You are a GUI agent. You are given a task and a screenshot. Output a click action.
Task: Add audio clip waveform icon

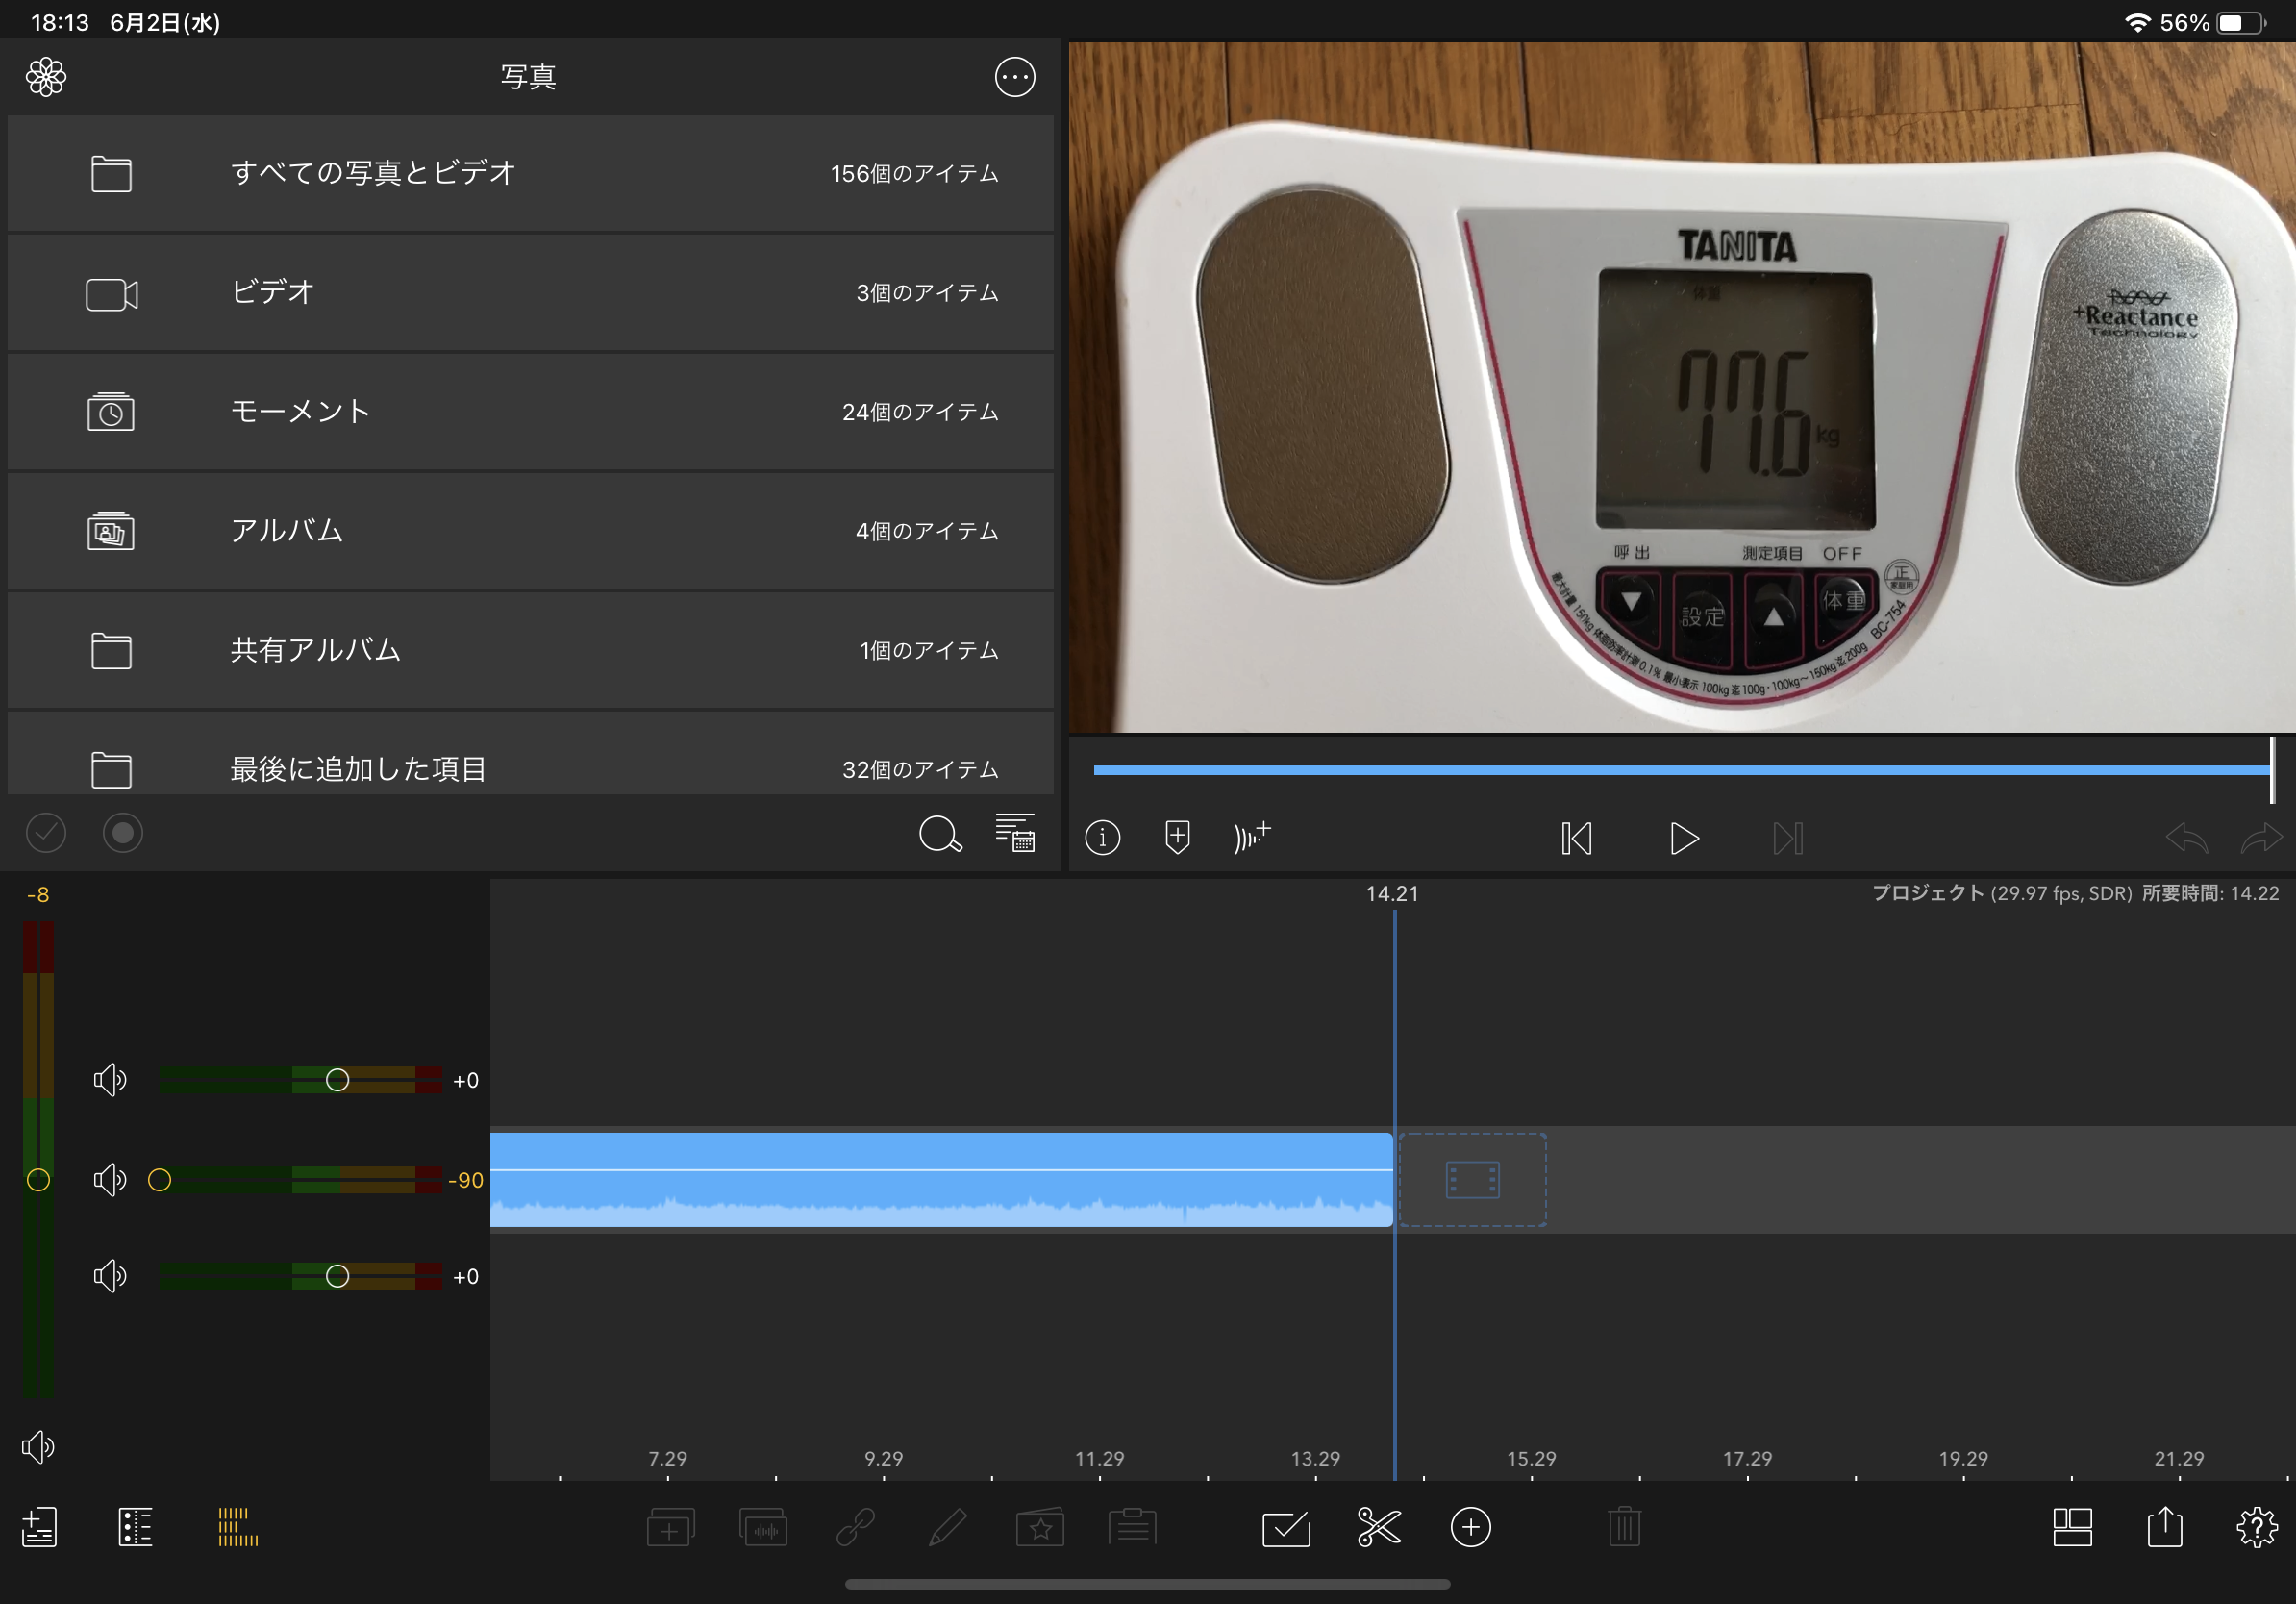click(x=763, y=1527)
